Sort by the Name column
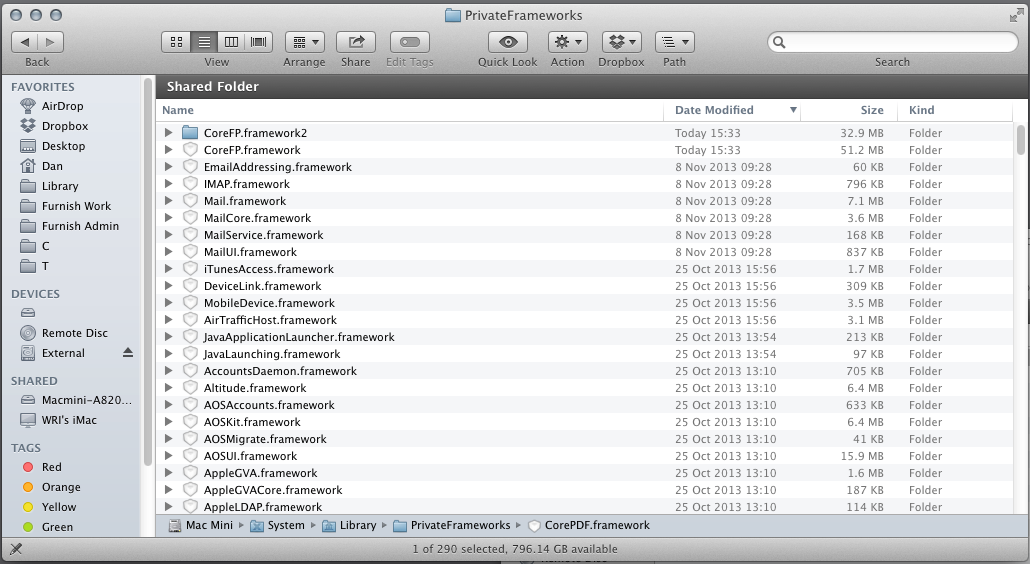 coord(410,110)
